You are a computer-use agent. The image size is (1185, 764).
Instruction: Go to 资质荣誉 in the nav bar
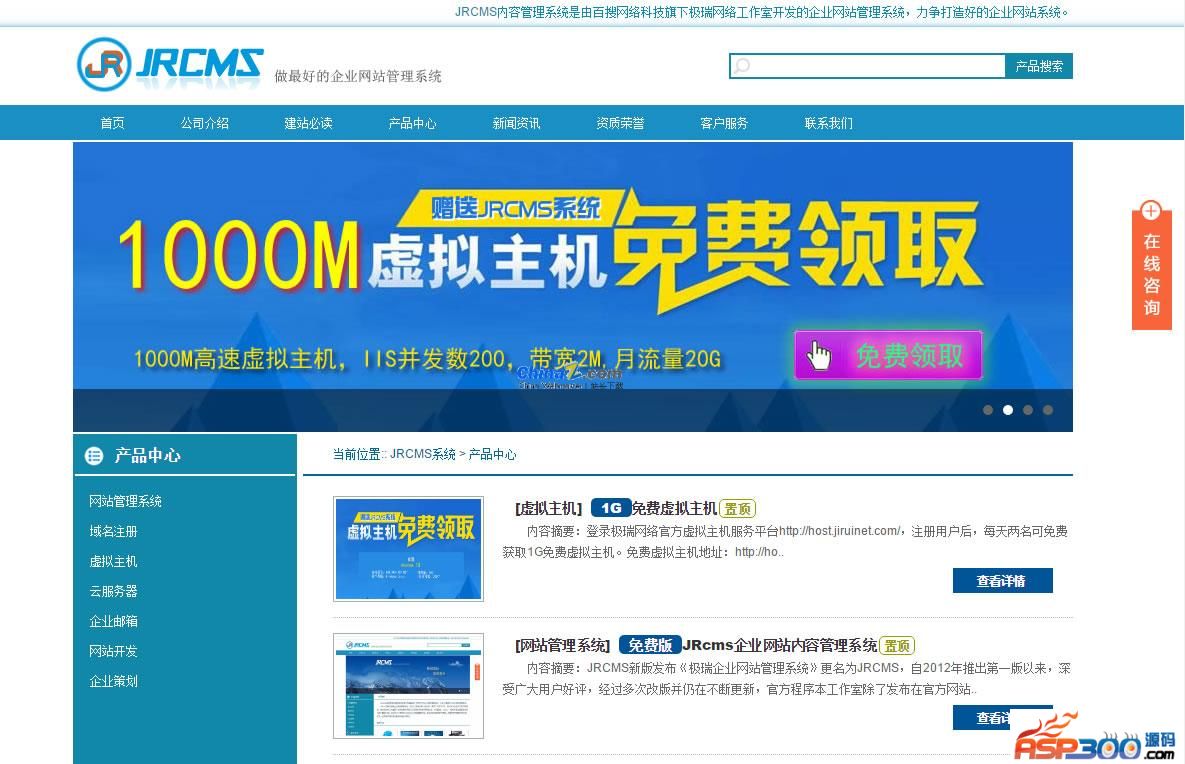tap(620, 123)
